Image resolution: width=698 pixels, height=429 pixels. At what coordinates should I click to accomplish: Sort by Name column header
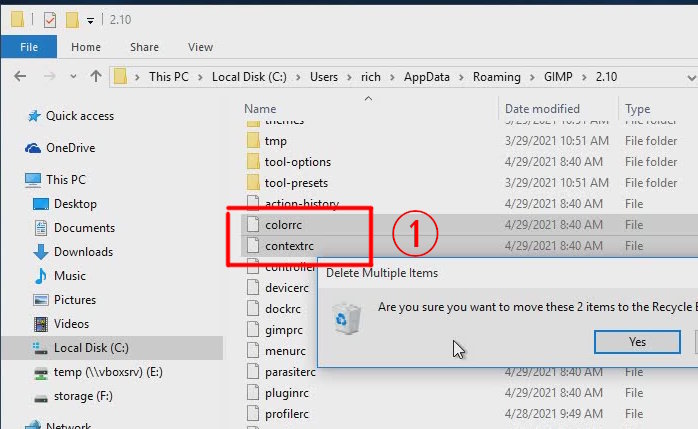point(260,109)
